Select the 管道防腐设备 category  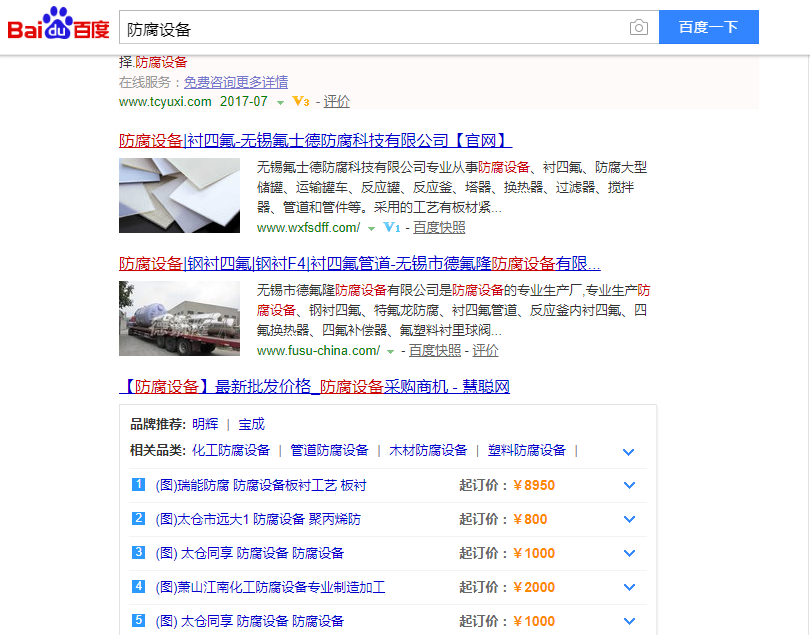click(x=329, y=451)
